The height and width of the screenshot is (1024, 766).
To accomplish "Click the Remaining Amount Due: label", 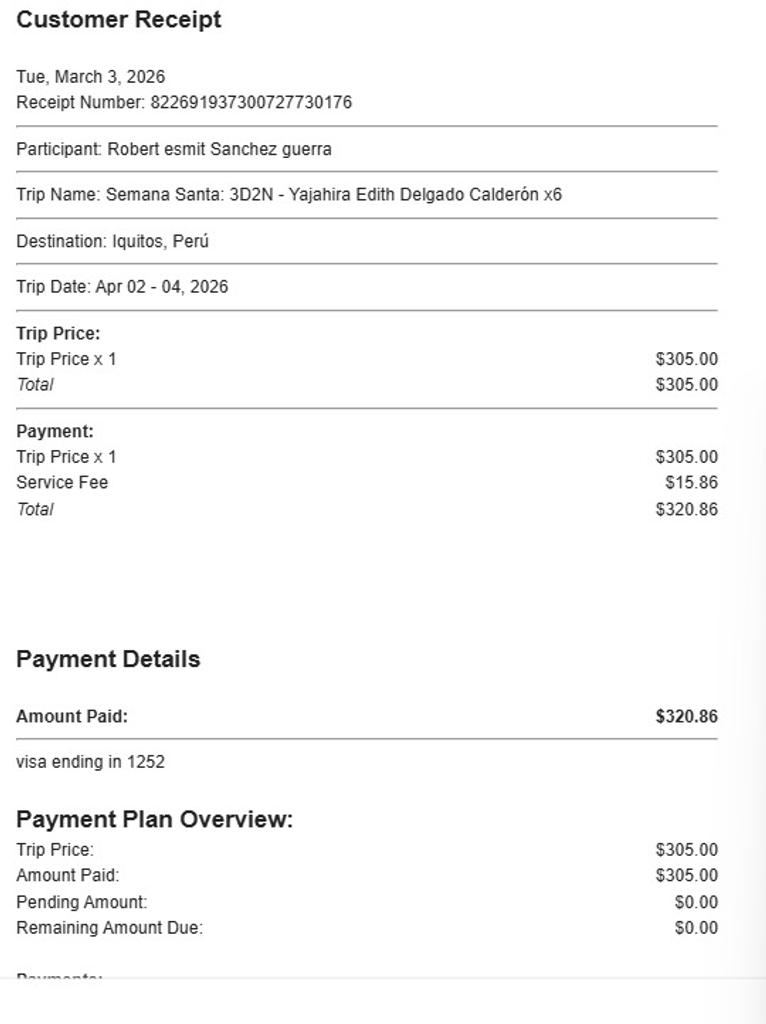I will click(109, 928).
